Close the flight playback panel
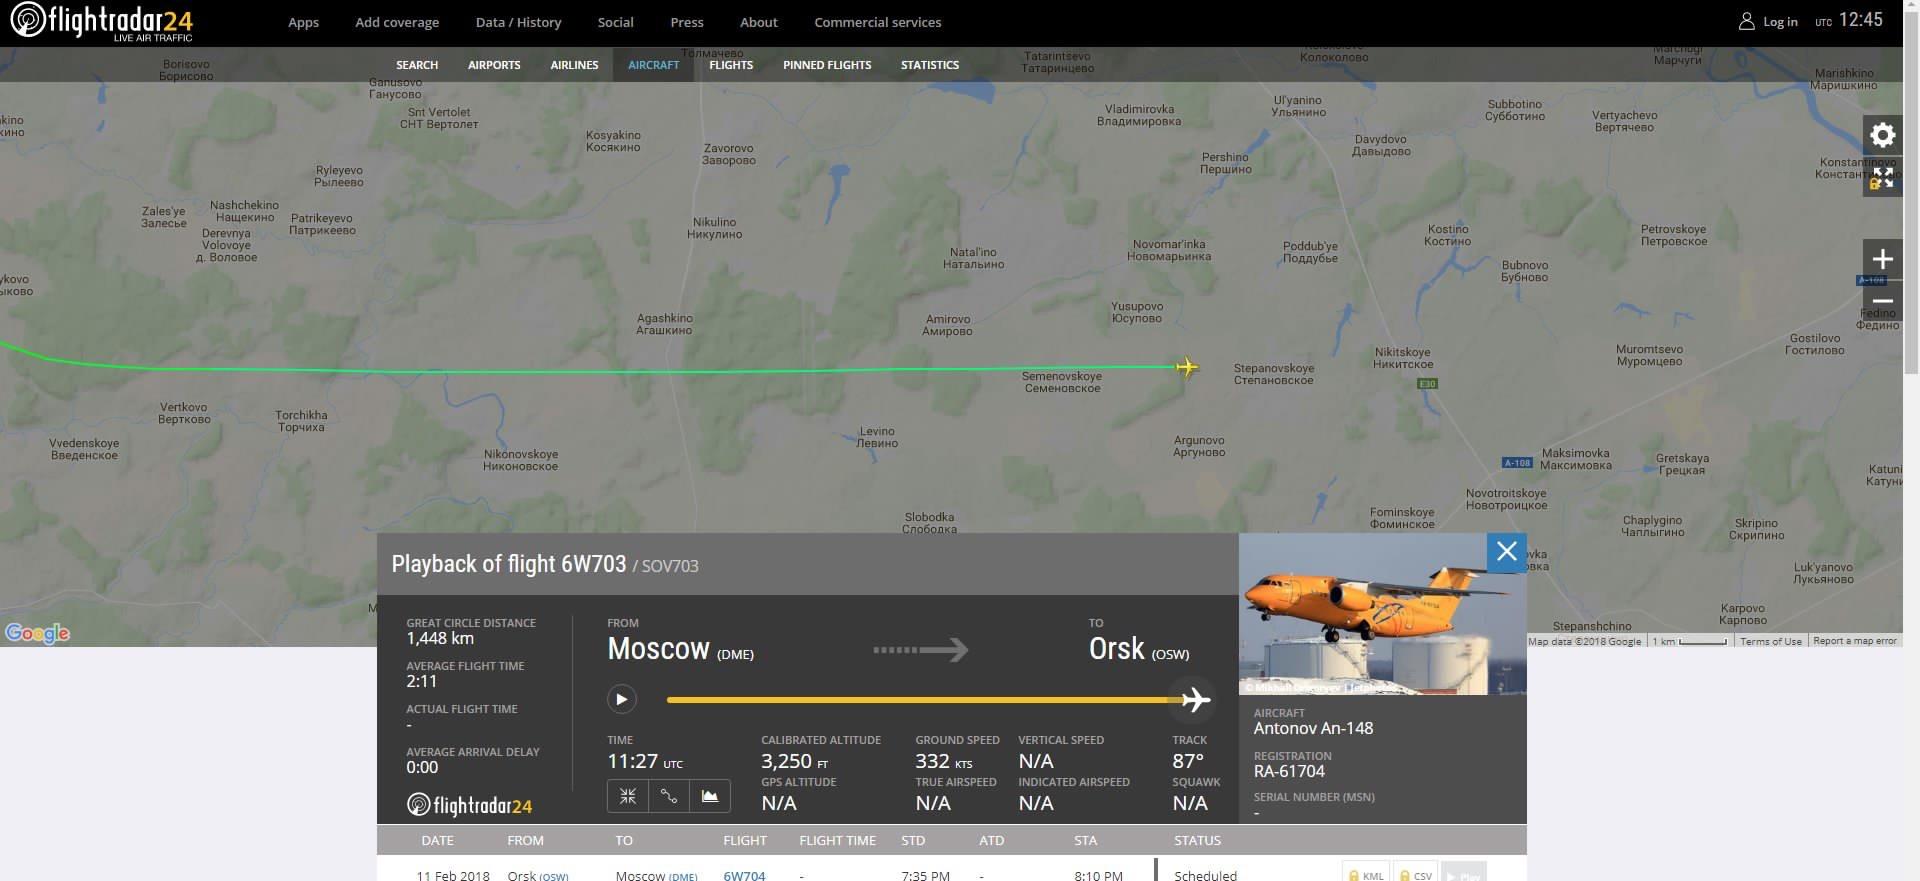This screenshot has height=881, width=1920. 1507,552
